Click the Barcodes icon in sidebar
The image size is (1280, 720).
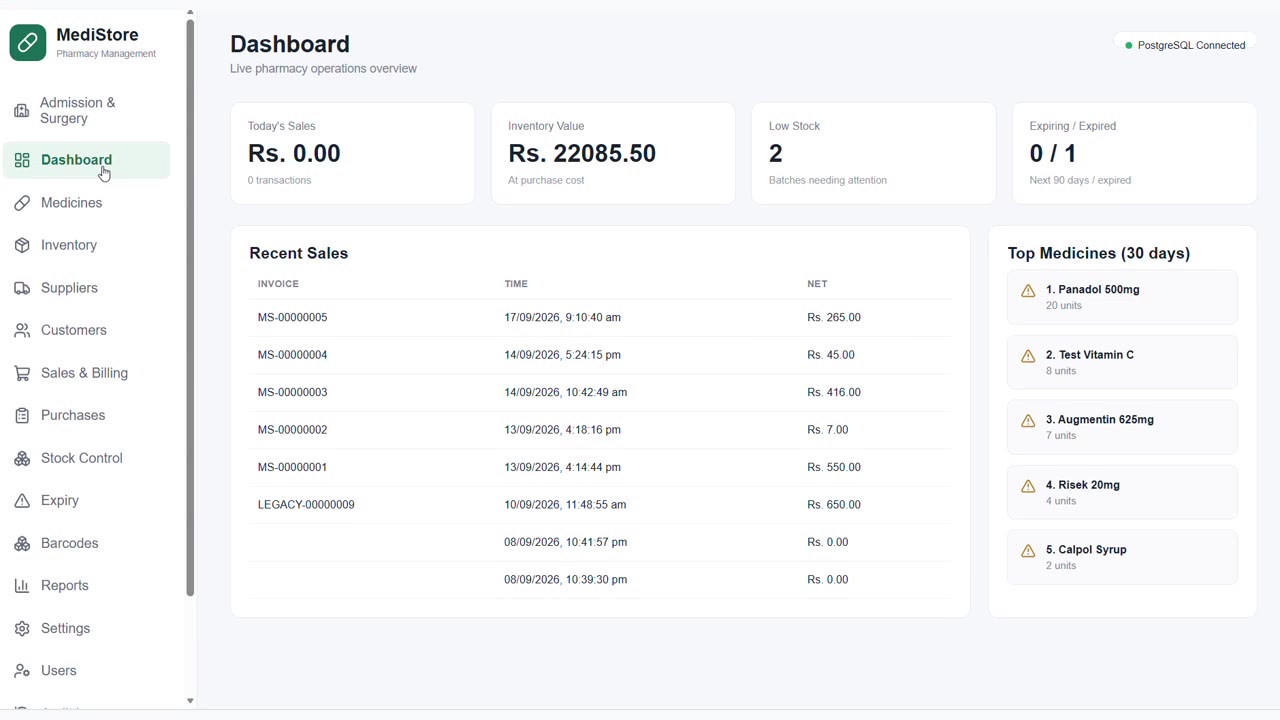click(22, 543)
